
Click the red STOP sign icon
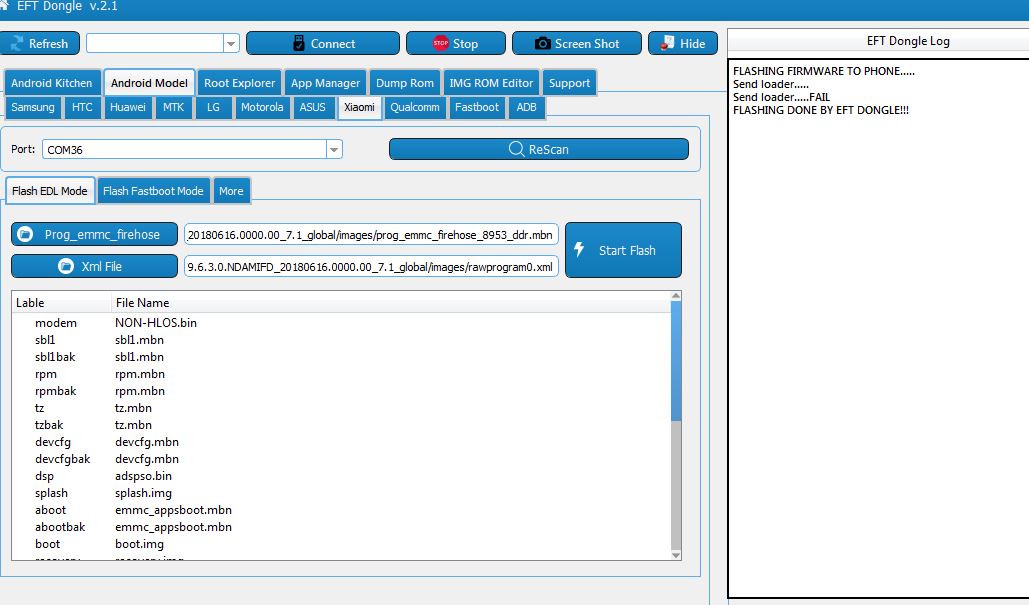pos(440,43)
